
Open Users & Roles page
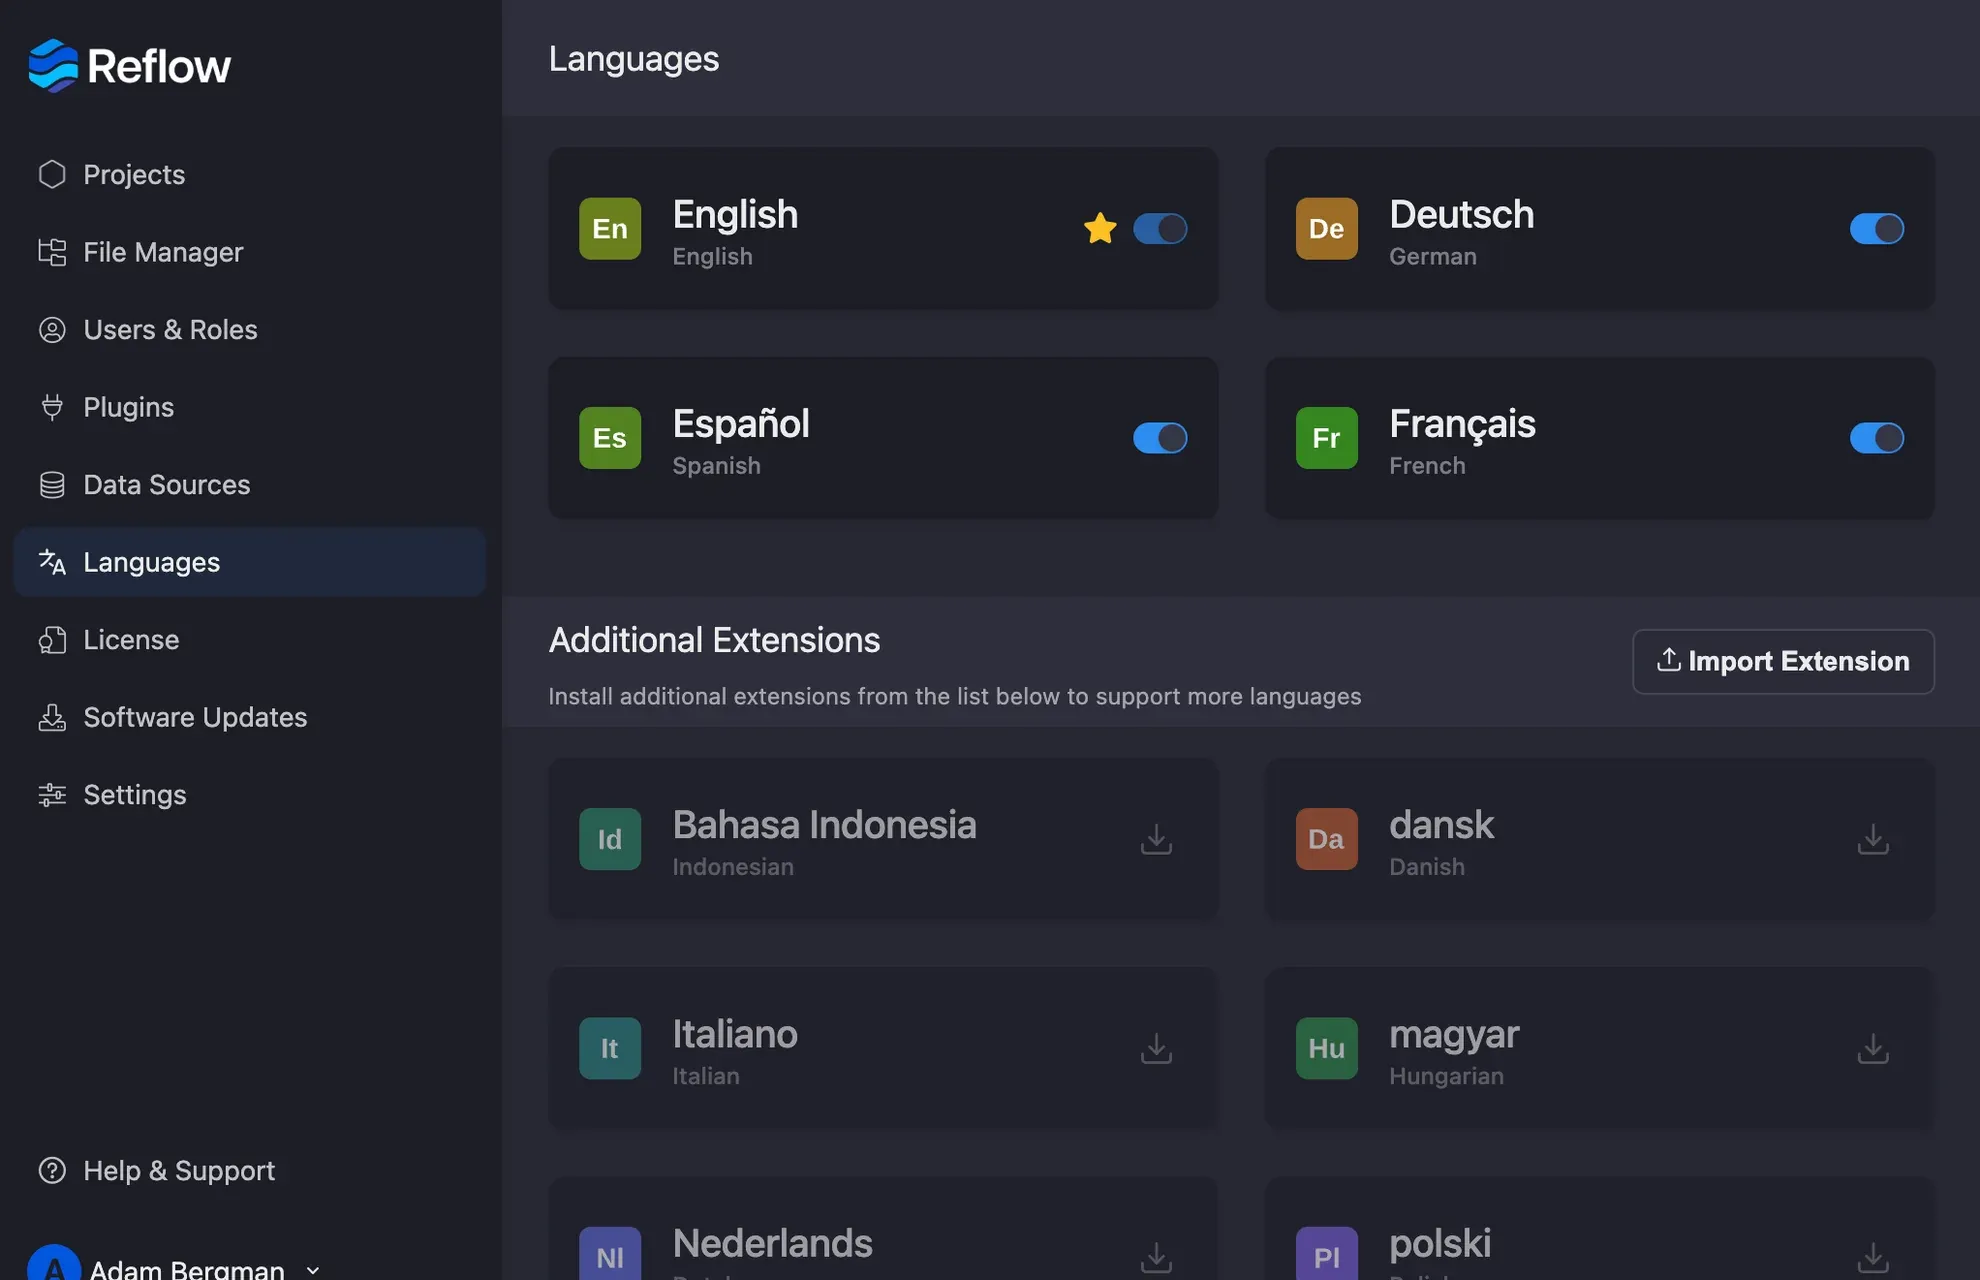pos(249,329)
